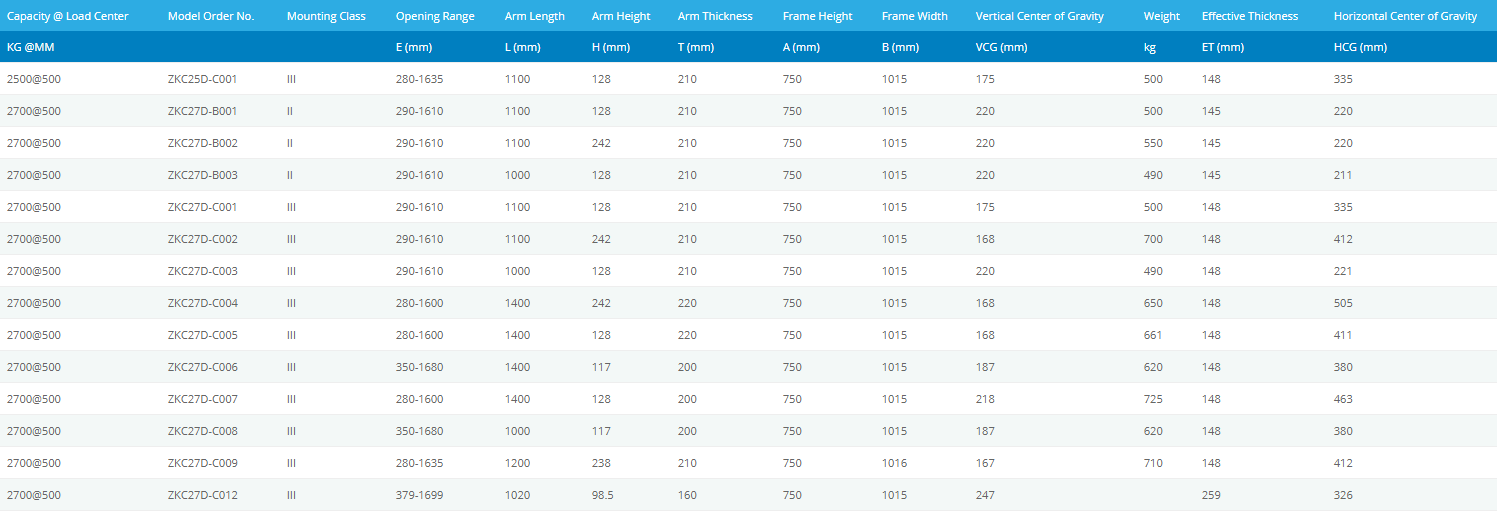The width and height of the screenshot is (1497, 526).
Task: Click weight value '725'
Action: tap(1153, 399)
